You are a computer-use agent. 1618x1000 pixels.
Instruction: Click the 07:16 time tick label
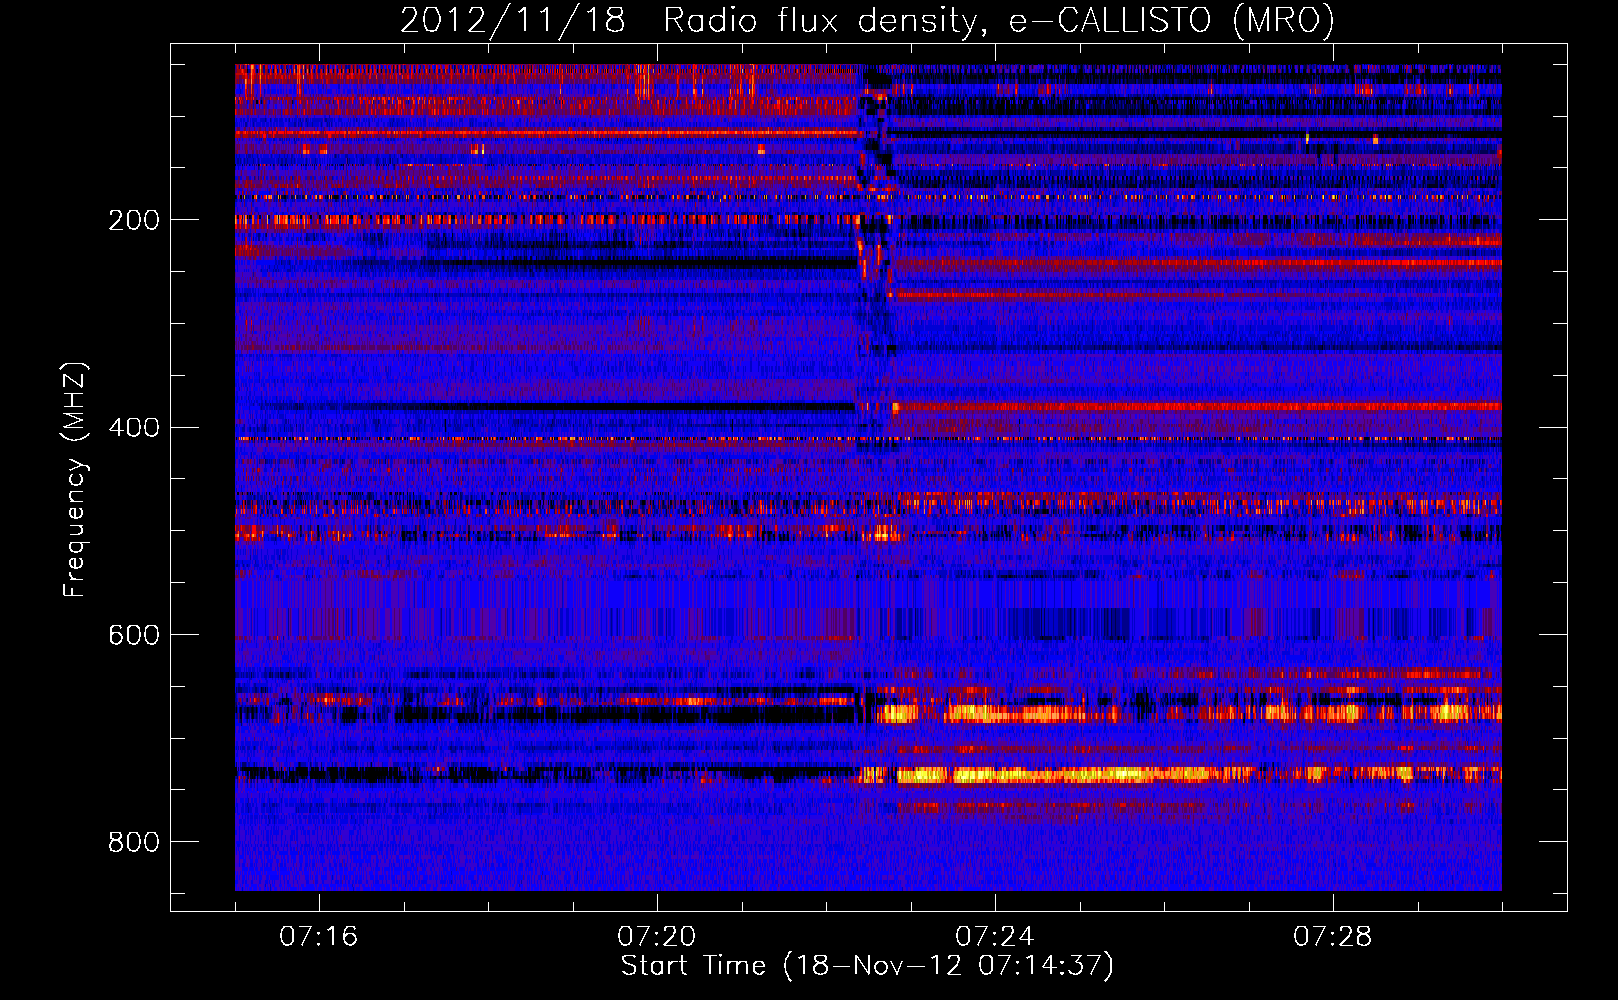319,937
